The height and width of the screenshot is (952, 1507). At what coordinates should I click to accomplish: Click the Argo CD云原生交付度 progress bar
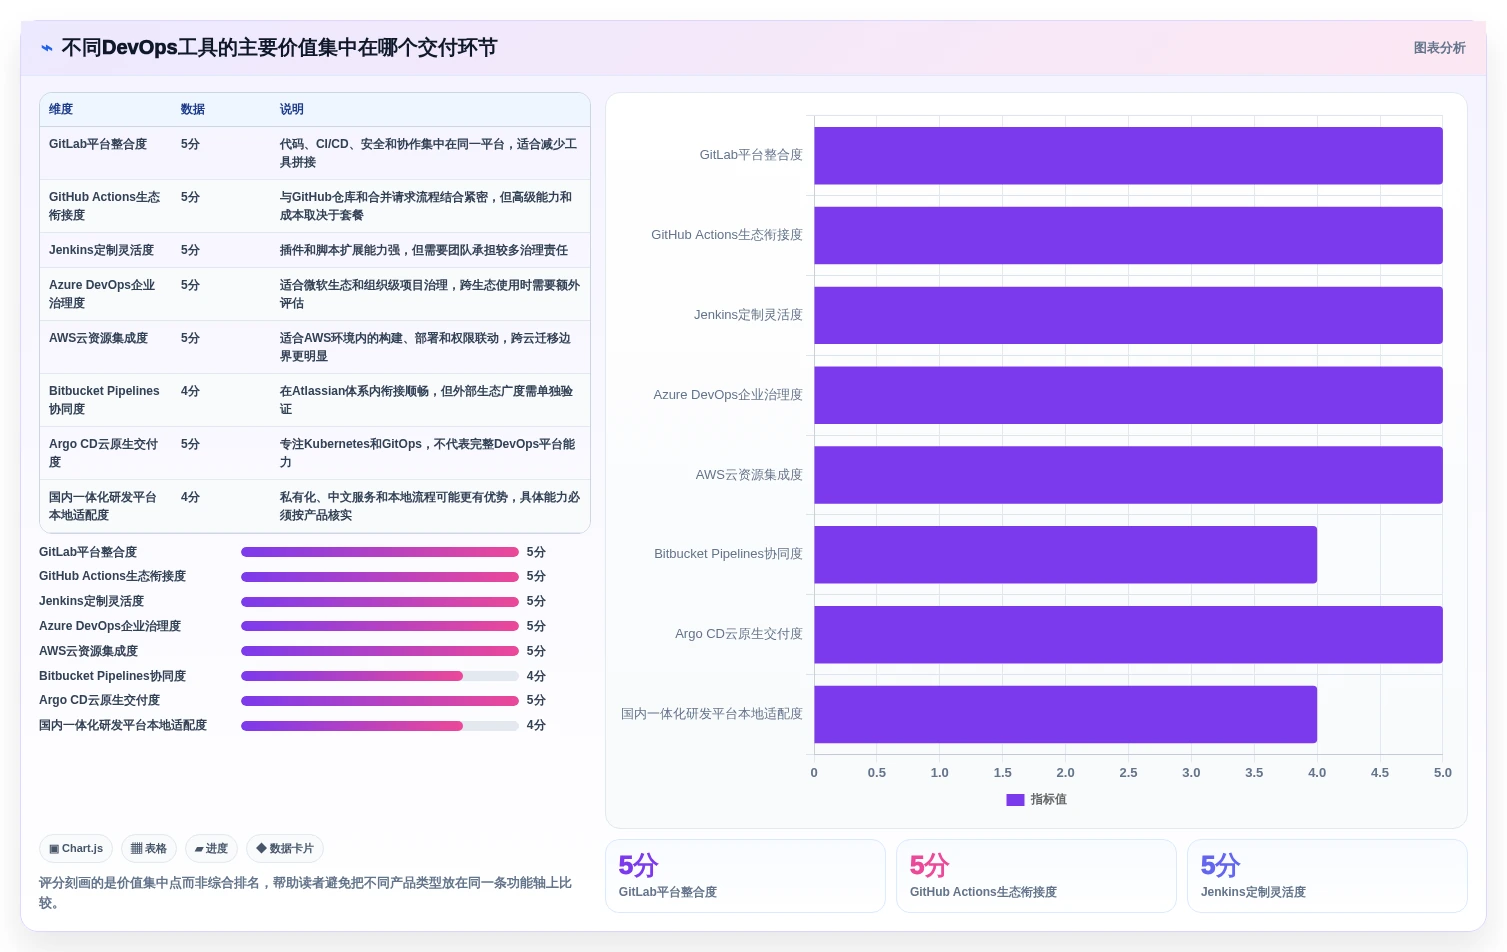[x=380, y=701]
